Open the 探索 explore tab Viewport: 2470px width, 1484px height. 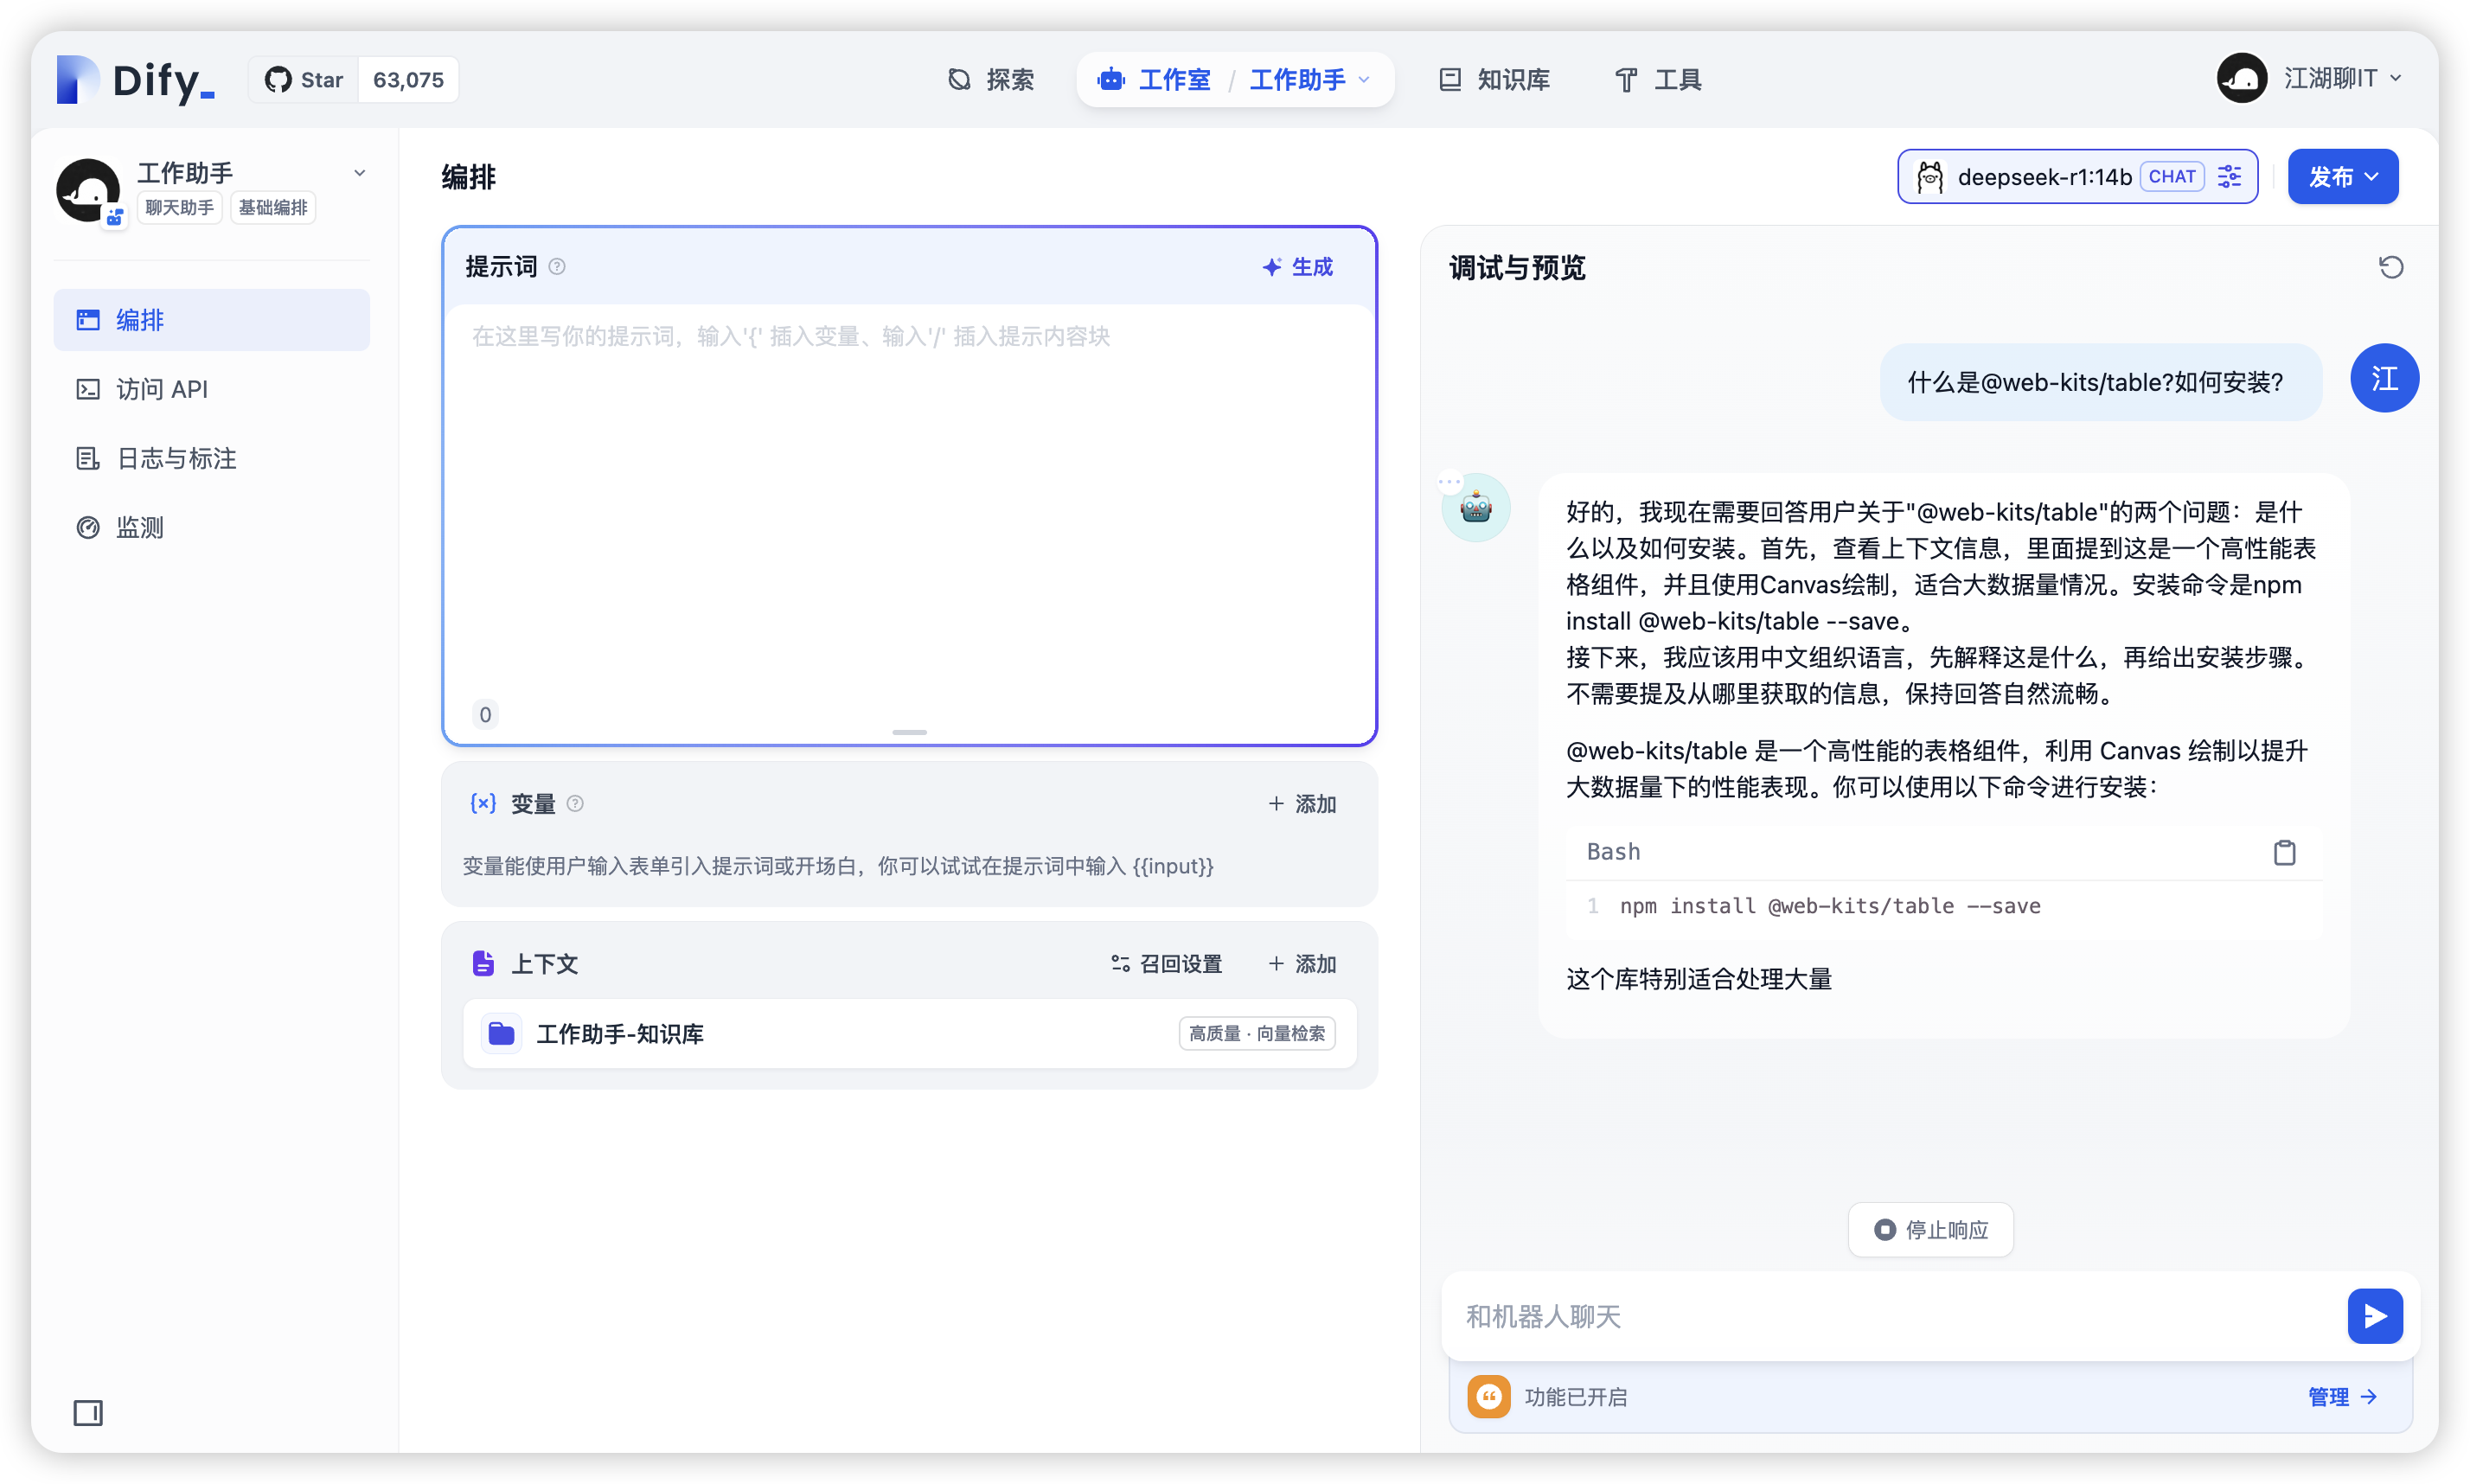[990, 80]
